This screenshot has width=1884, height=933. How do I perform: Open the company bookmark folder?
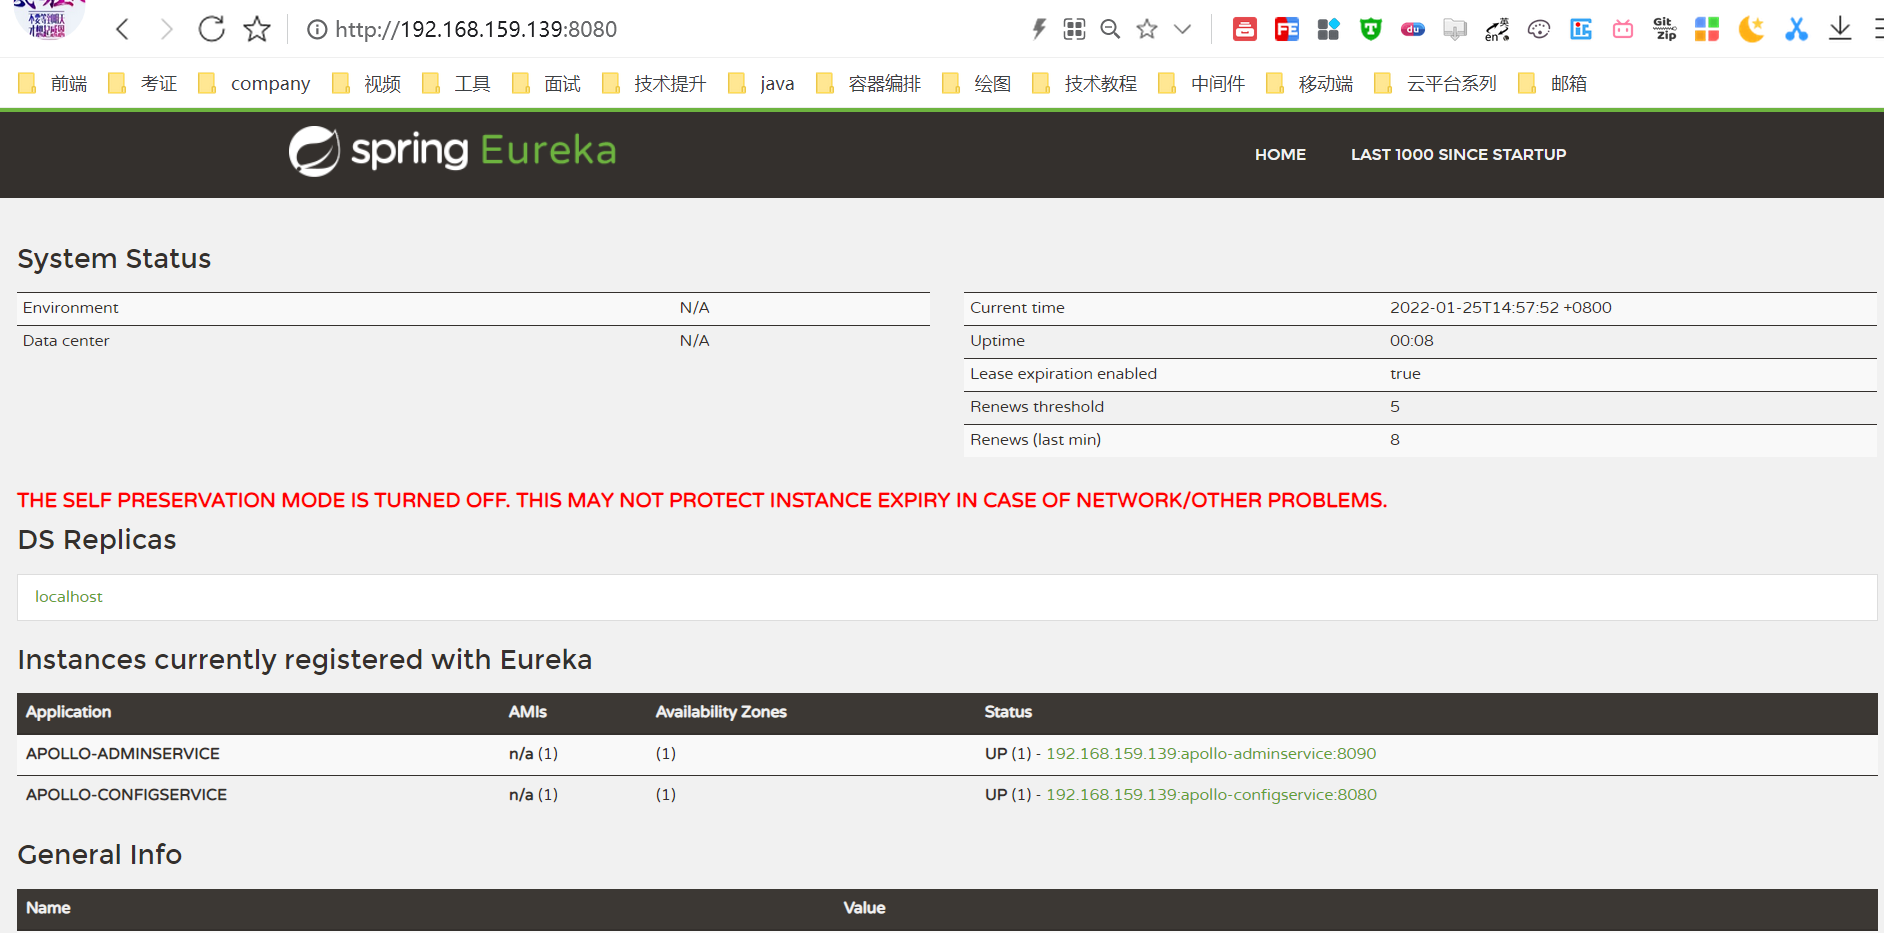(x=254, y=84)
